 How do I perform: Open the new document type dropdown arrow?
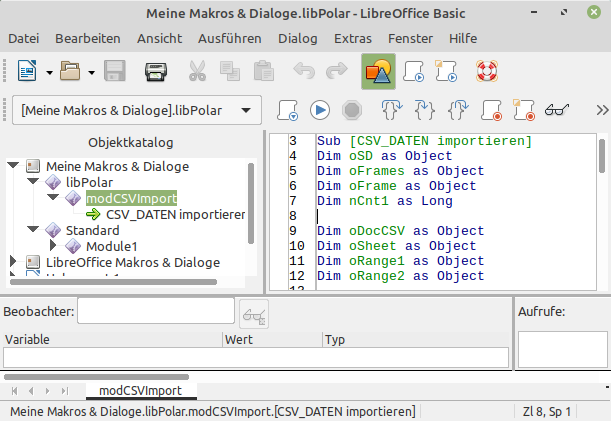click(x=49, y=73)
